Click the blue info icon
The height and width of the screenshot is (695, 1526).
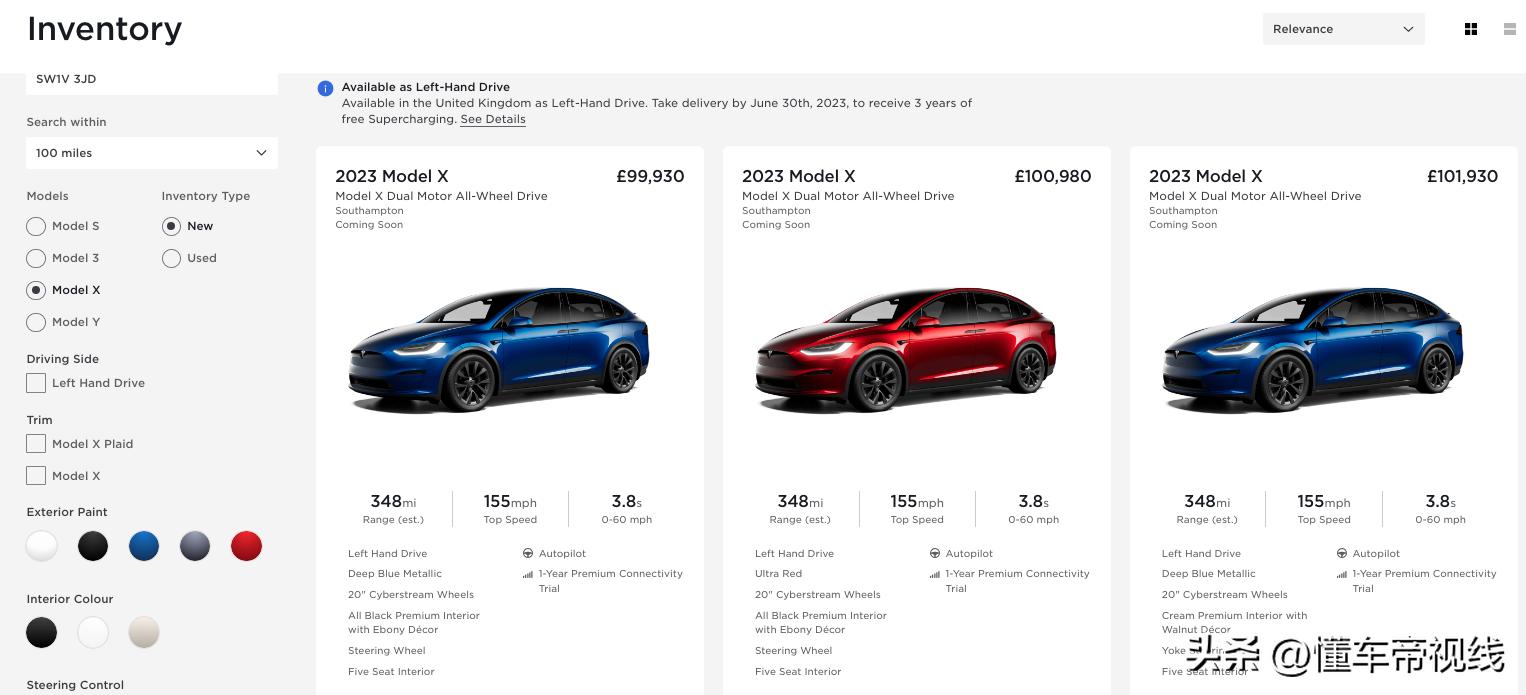pos(325,88)
